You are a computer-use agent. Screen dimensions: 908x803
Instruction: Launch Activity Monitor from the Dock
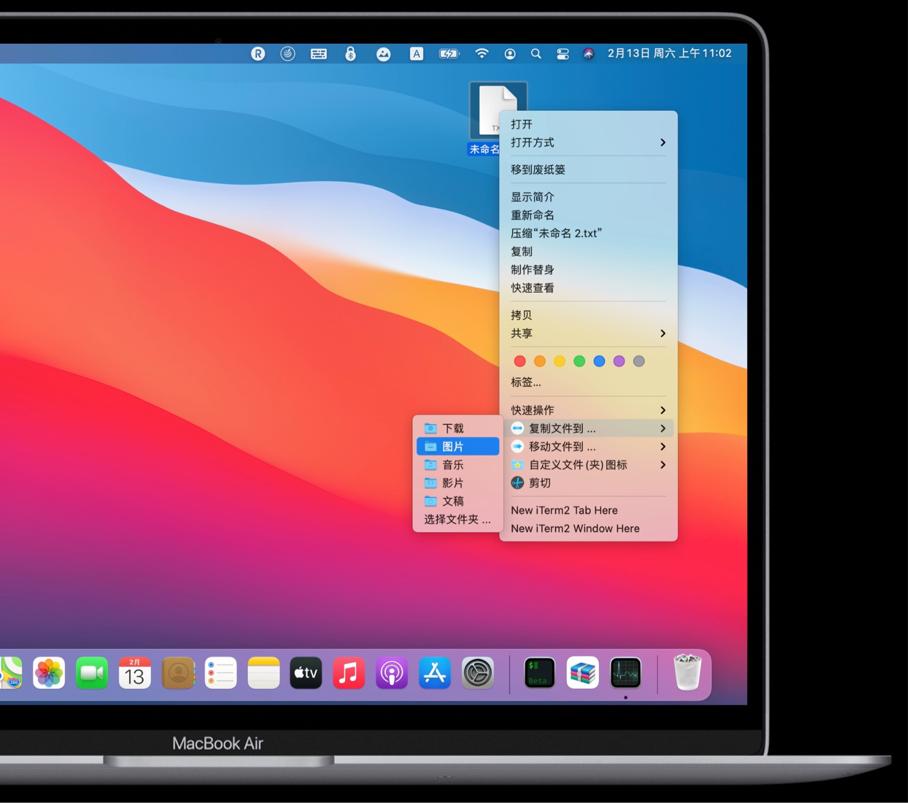pos(625,673)
